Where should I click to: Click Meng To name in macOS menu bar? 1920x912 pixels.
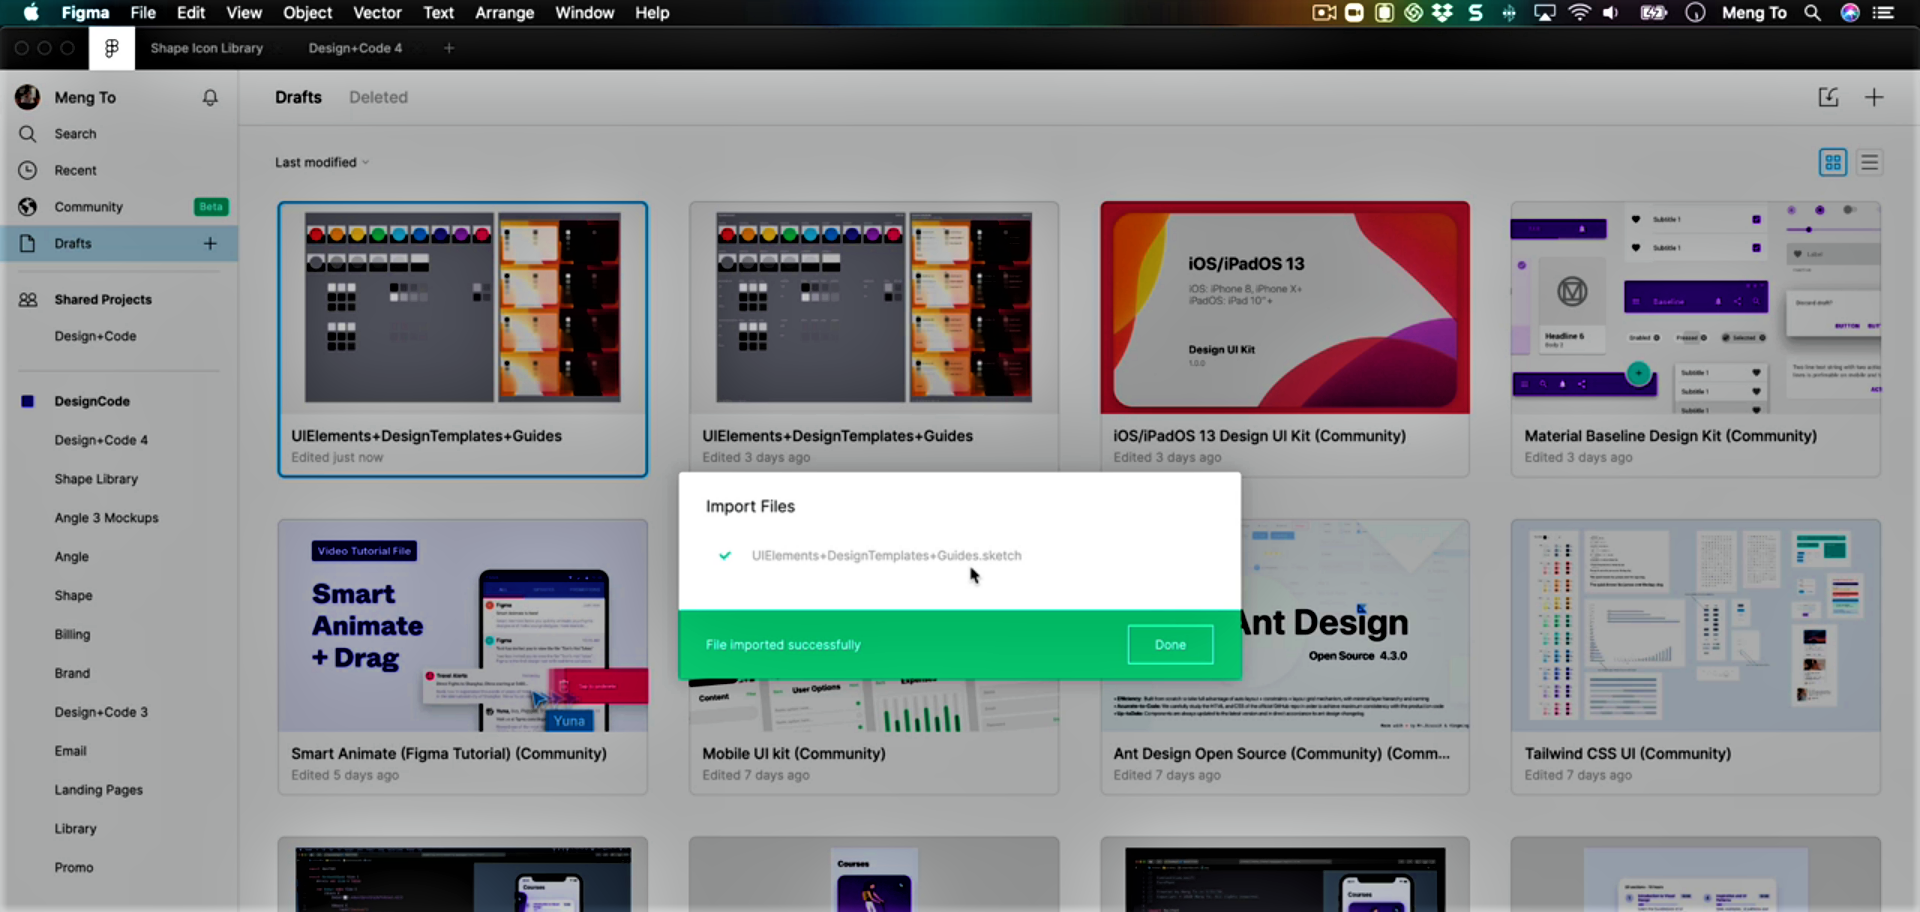[x=1754, y=13]
